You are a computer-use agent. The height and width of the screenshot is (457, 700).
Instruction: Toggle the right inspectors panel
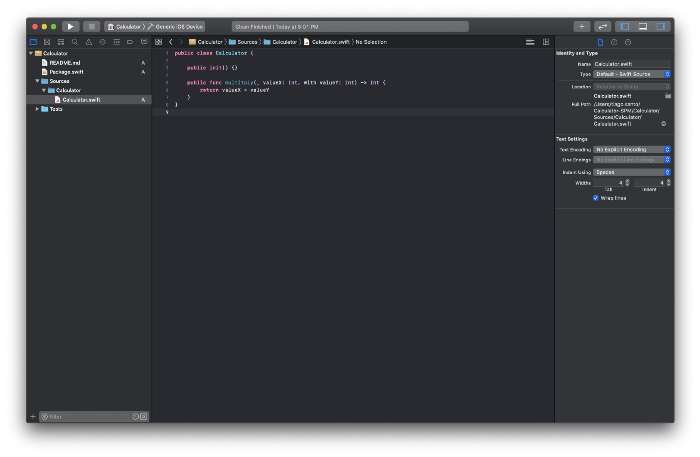point(660,26)
